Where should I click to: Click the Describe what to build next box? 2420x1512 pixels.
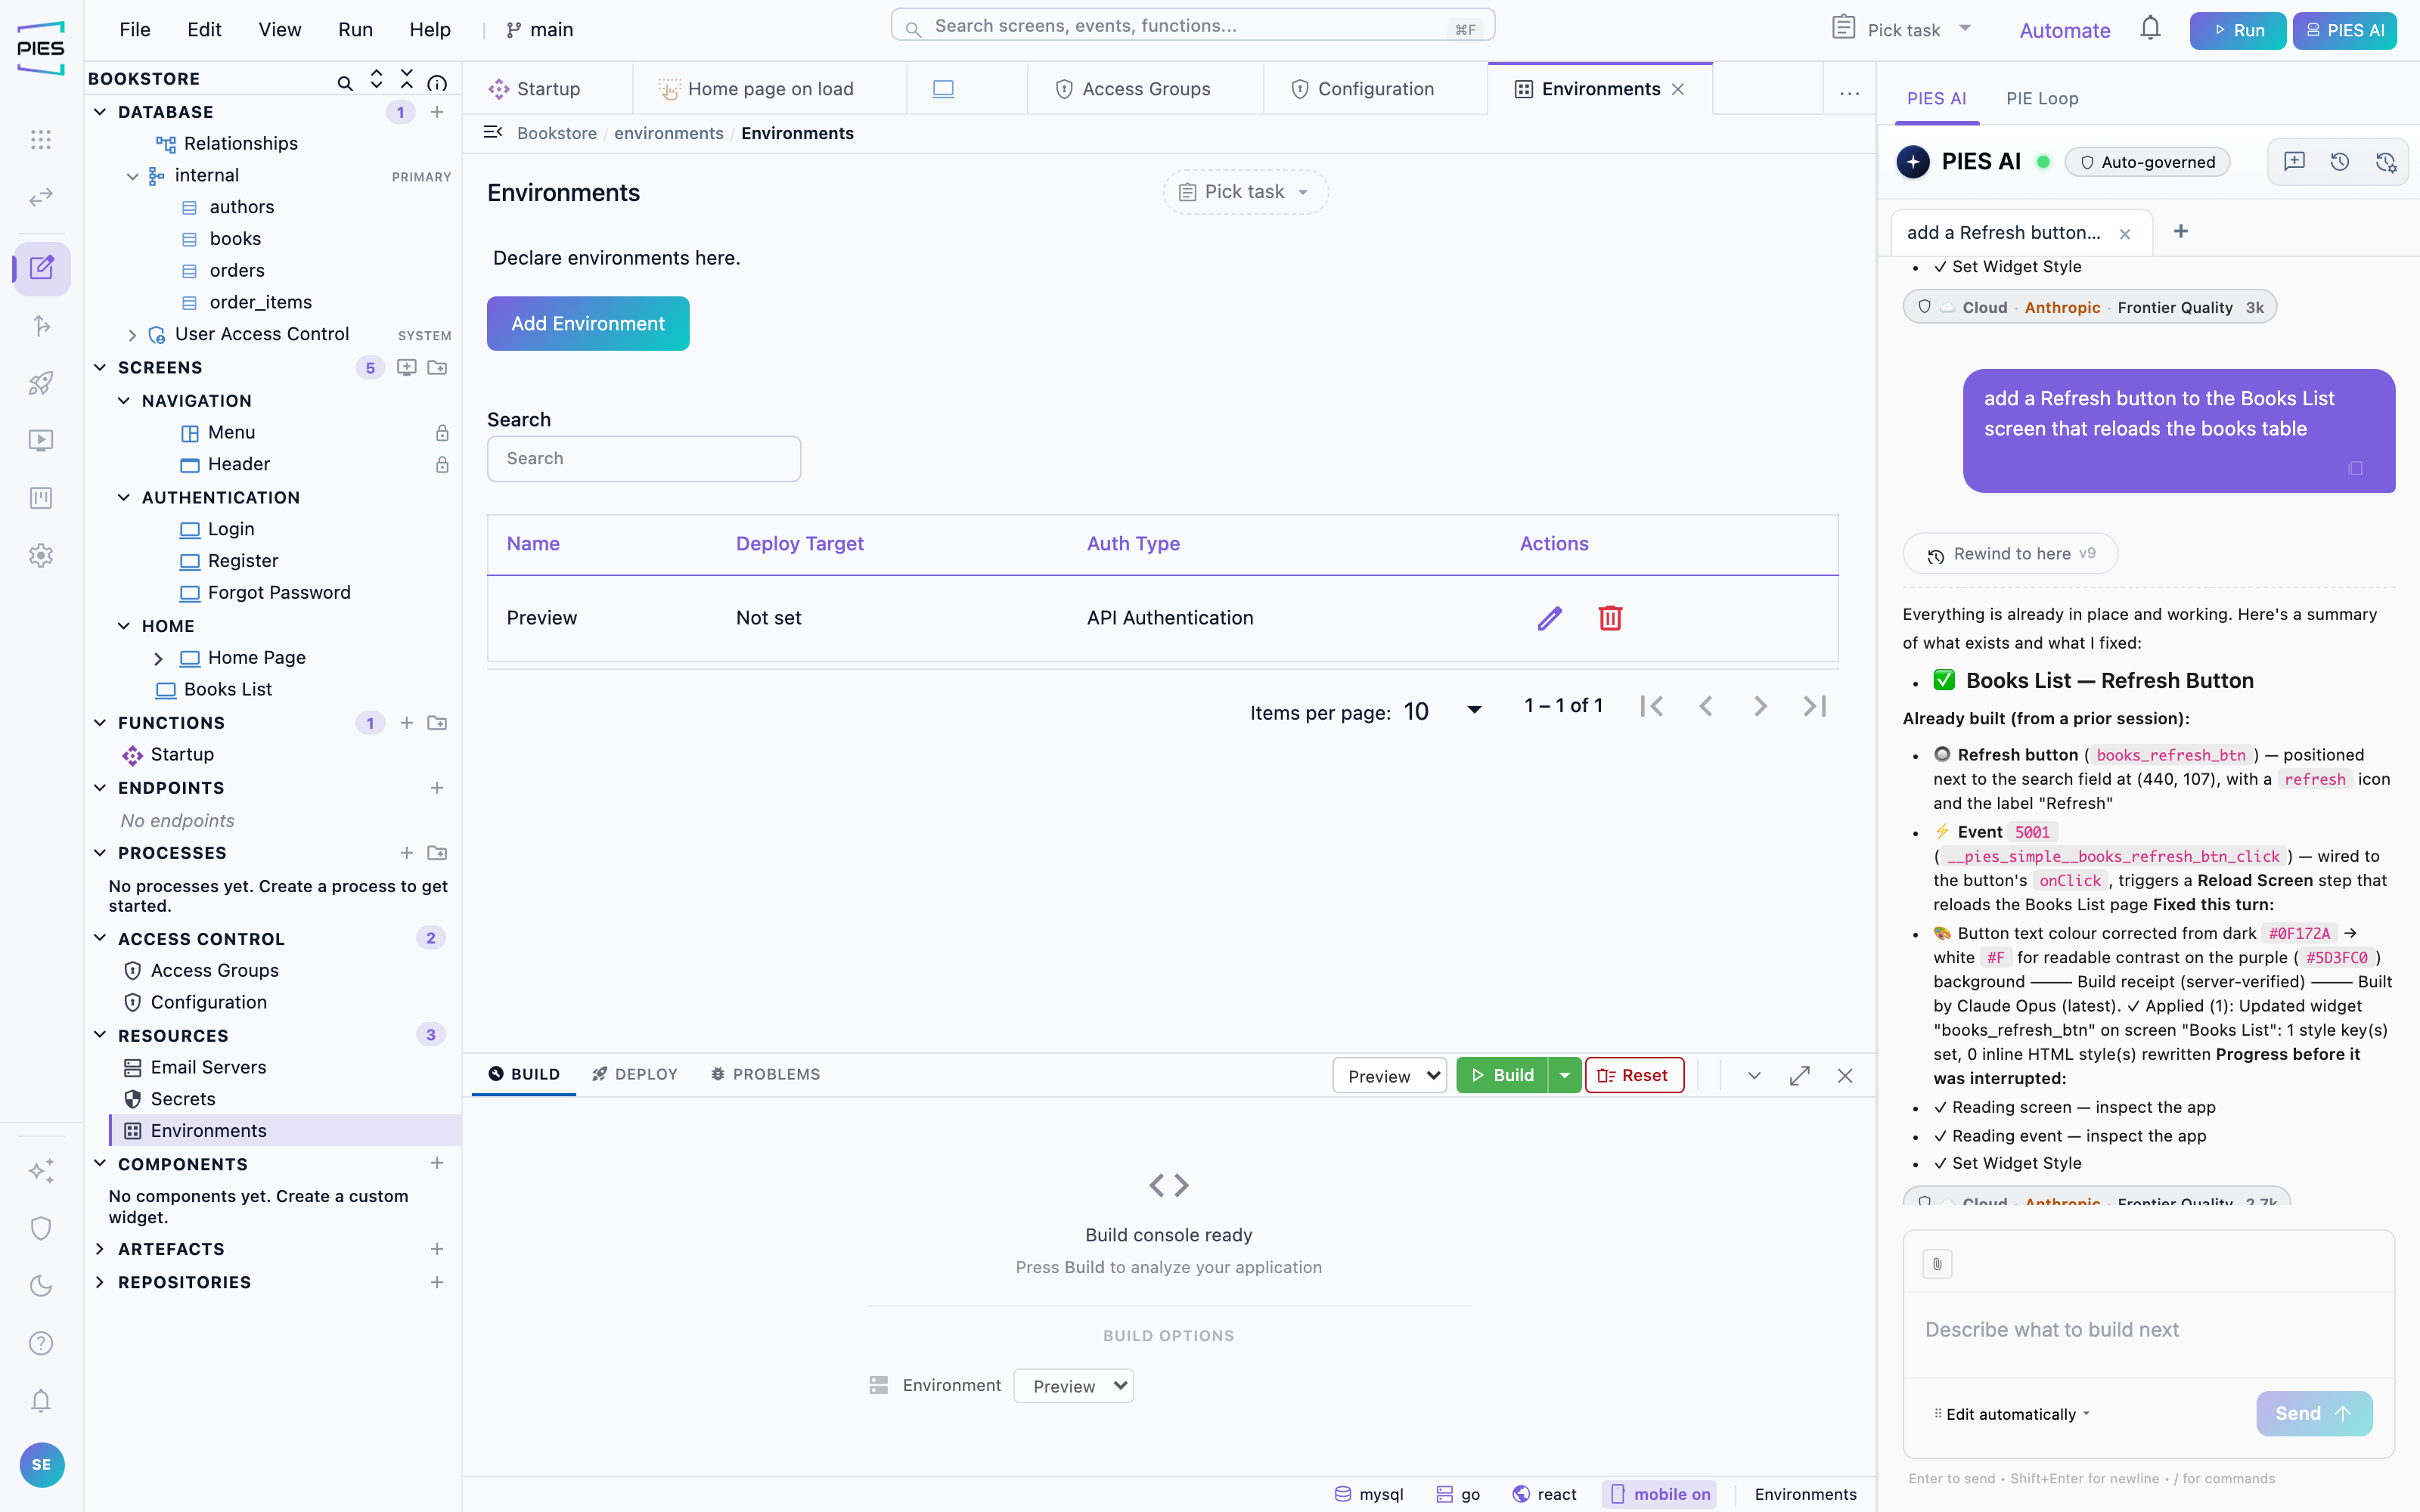pyautogui.click(x=2148, y=1330)
